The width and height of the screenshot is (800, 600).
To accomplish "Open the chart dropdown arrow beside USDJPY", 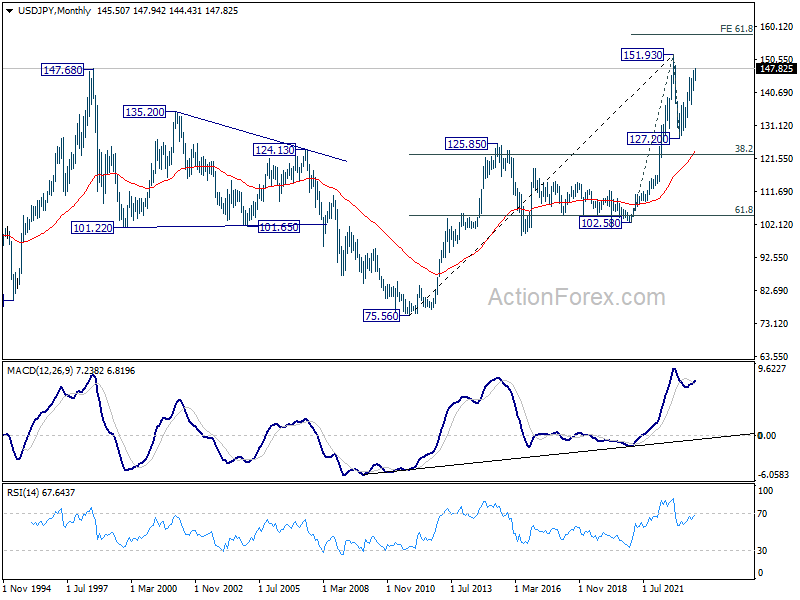I will tap(10, 11).
